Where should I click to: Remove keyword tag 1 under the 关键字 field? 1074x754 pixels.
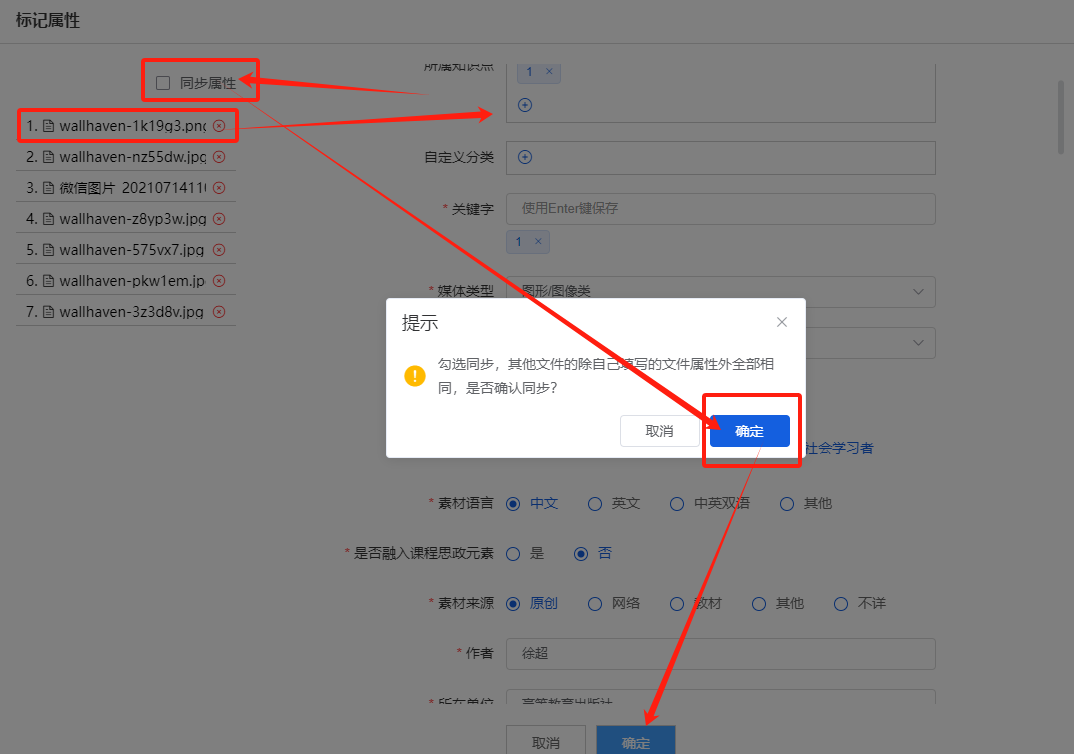pos(538,241)
